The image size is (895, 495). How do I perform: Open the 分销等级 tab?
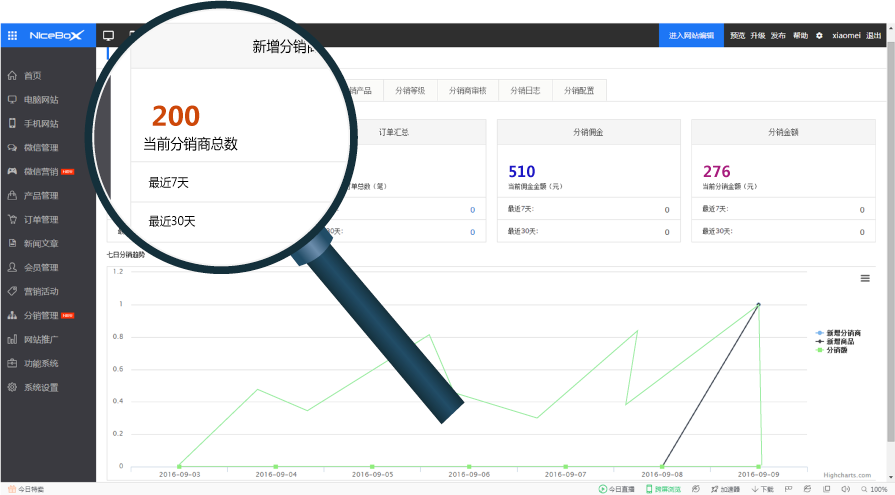[410, 90]
